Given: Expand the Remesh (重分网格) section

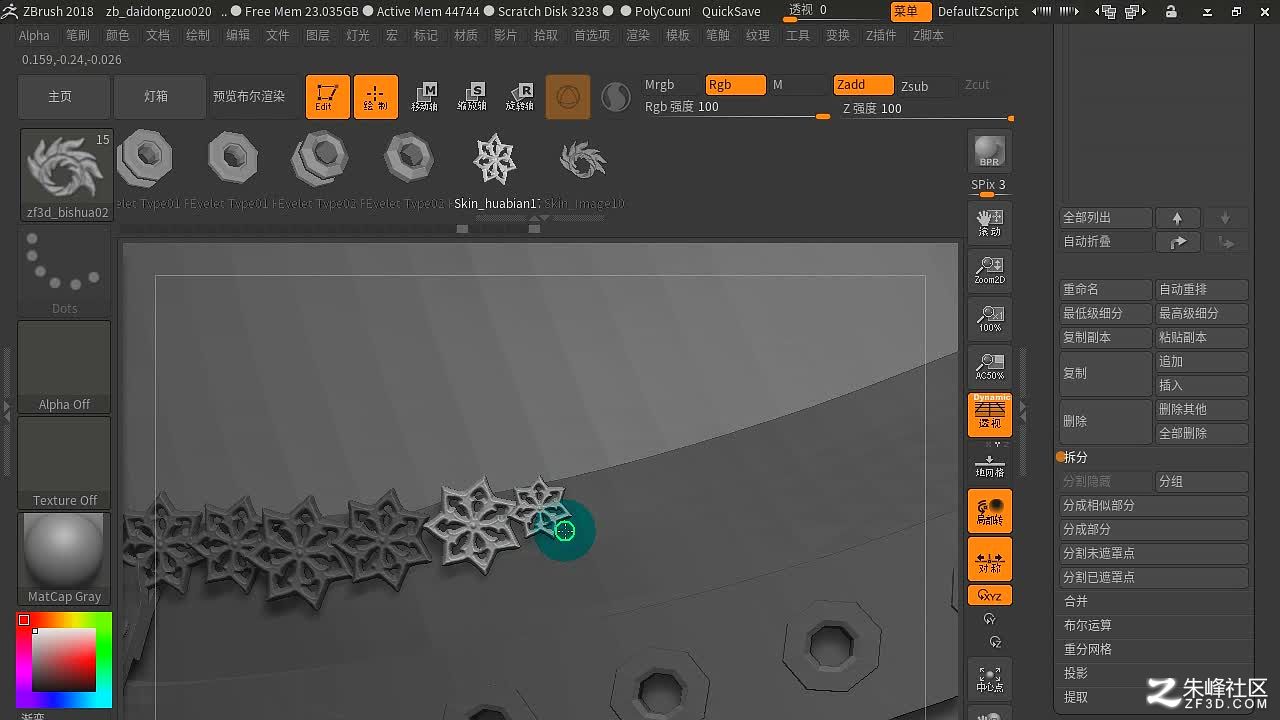Looking at the screenshot, I should (1087, 649).
